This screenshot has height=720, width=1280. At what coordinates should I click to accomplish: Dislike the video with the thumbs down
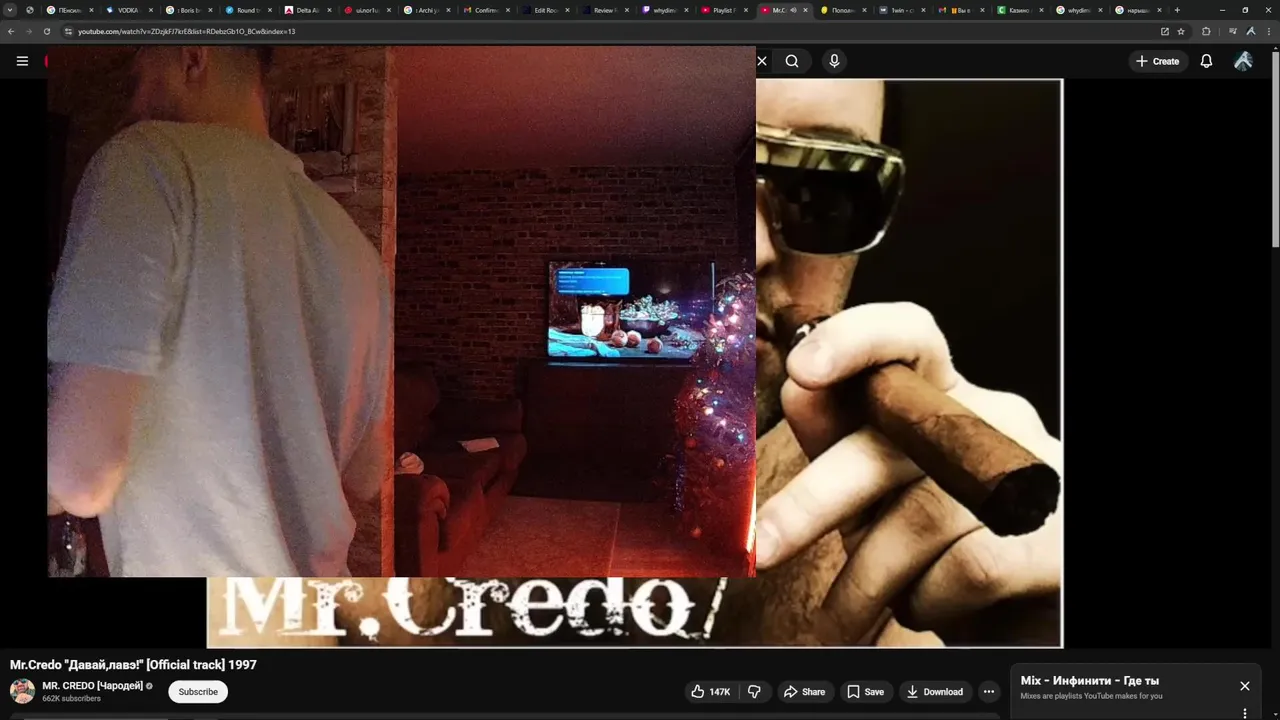755,691
